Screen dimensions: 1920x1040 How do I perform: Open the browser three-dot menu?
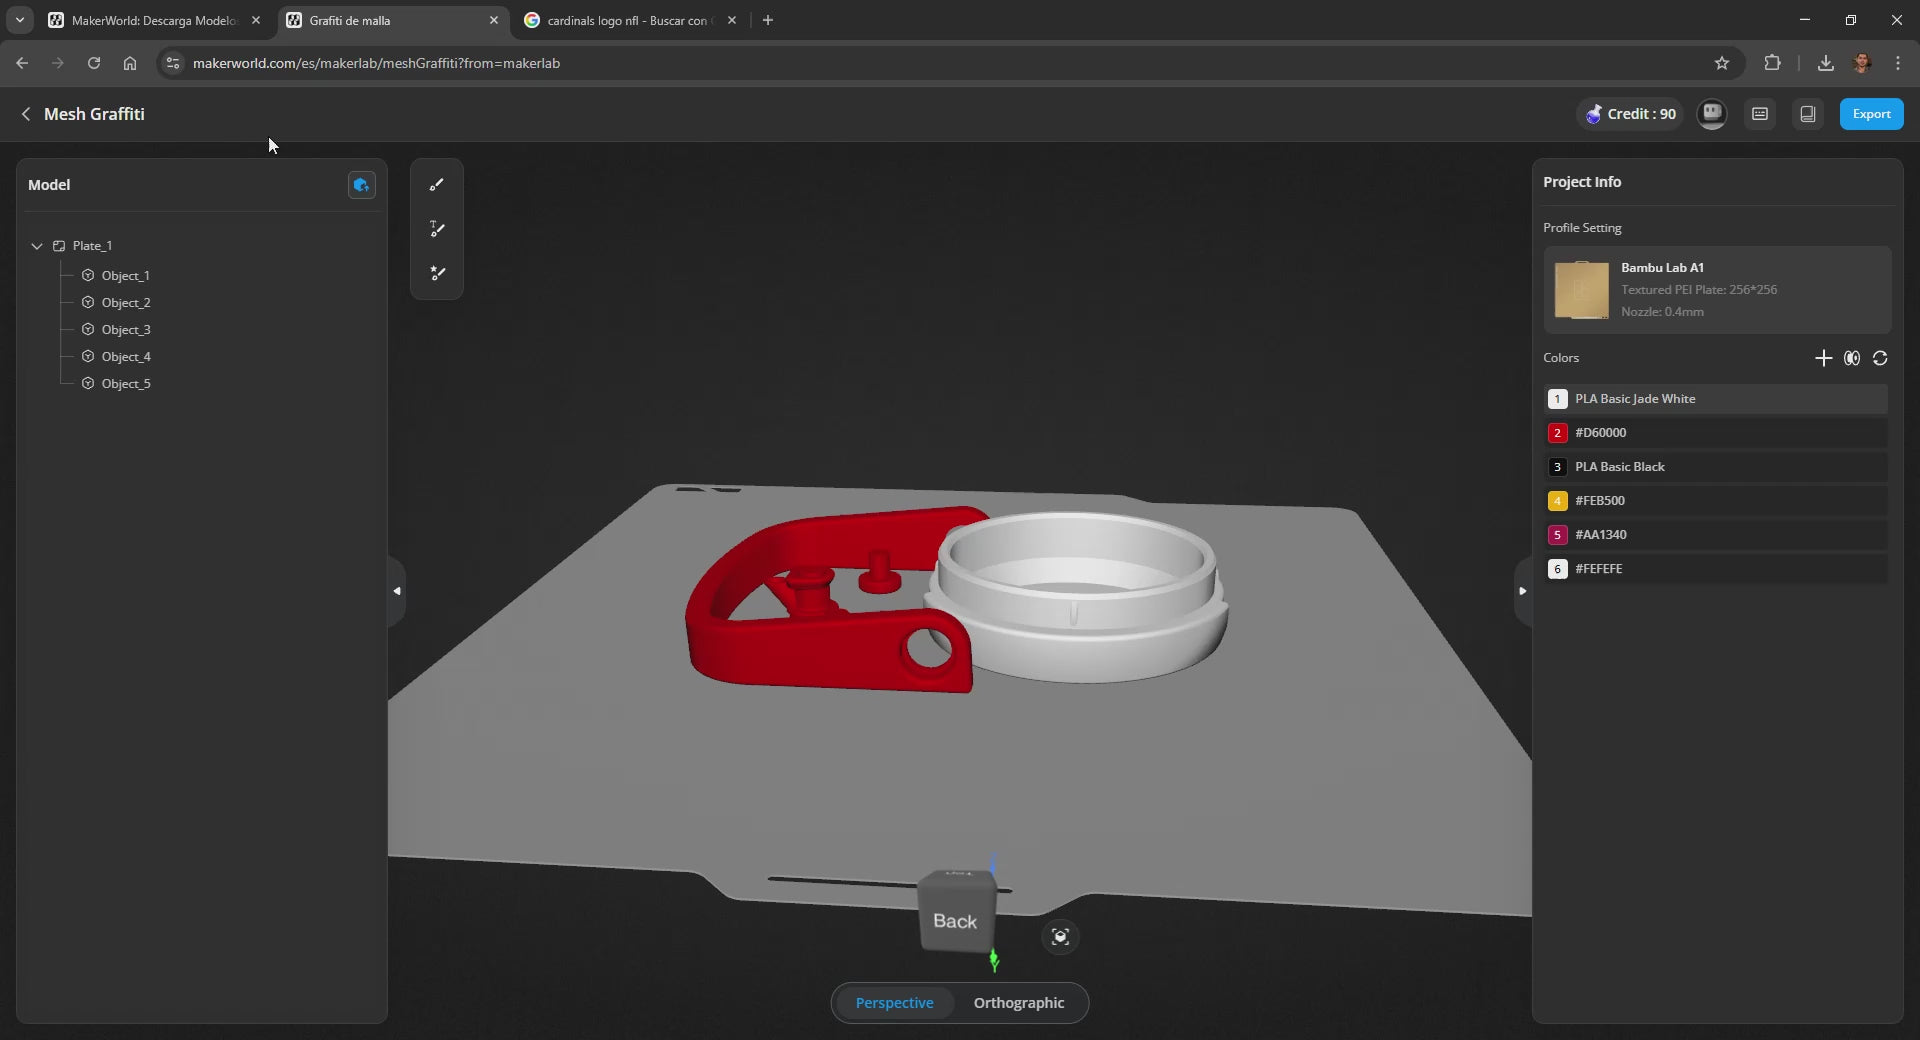point(1898,63)
